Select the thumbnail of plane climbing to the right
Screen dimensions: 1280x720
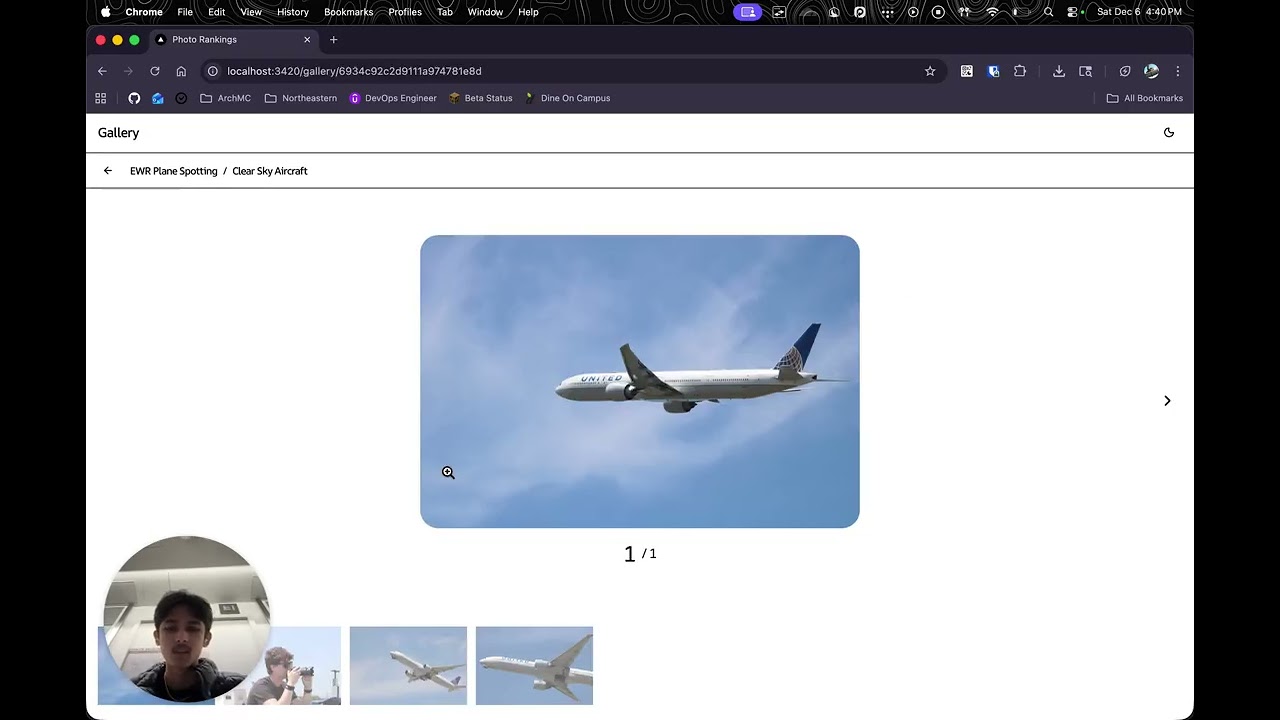pyautogui.click(x=408, y=666)
